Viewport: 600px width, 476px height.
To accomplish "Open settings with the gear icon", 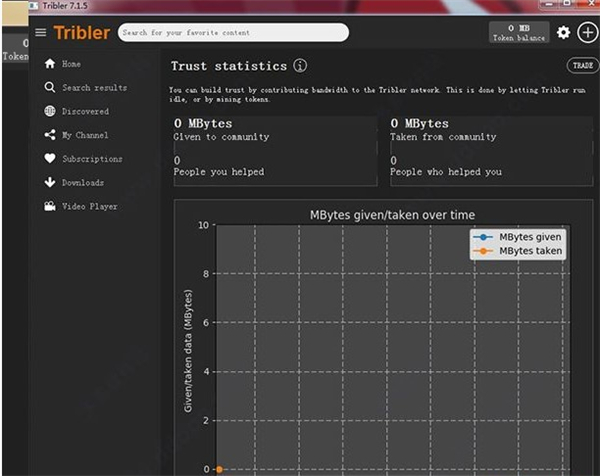I will coord(563,32).
